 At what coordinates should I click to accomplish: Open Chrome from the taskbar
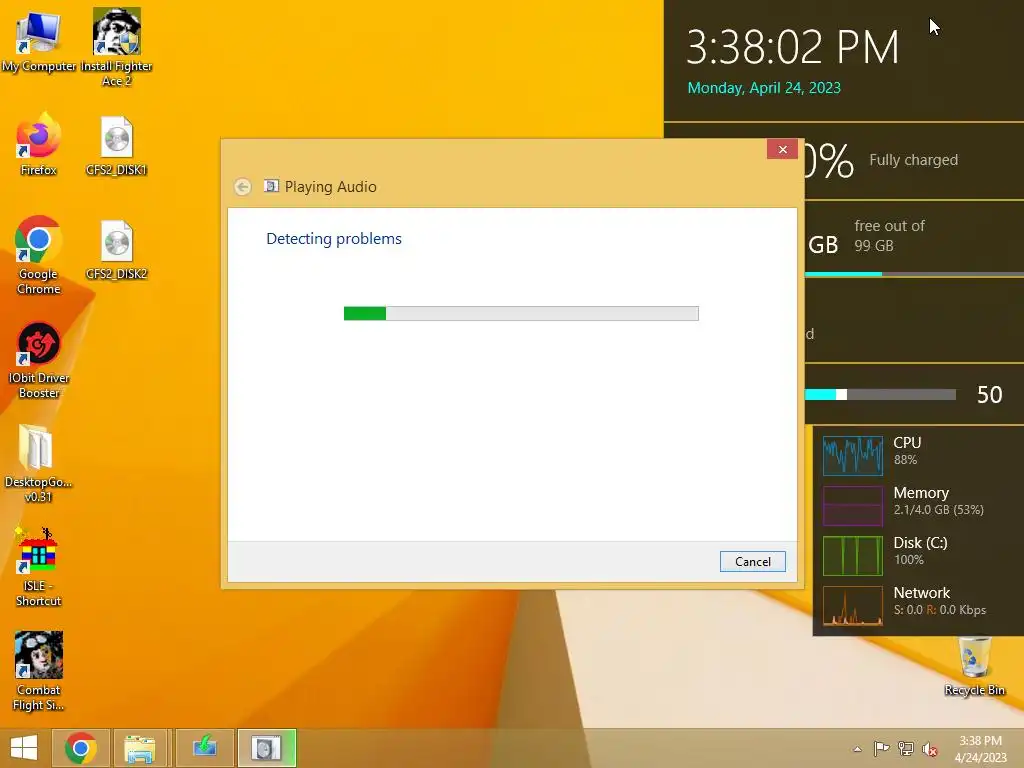tap(80, 748)
